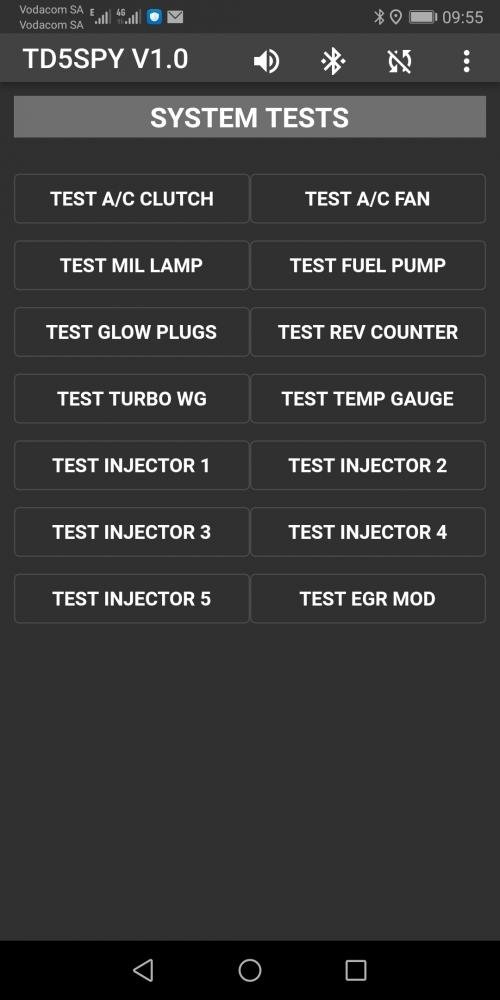Run the TEST FUEL PUMP button

pyautogui.click(x=368, y=265)
